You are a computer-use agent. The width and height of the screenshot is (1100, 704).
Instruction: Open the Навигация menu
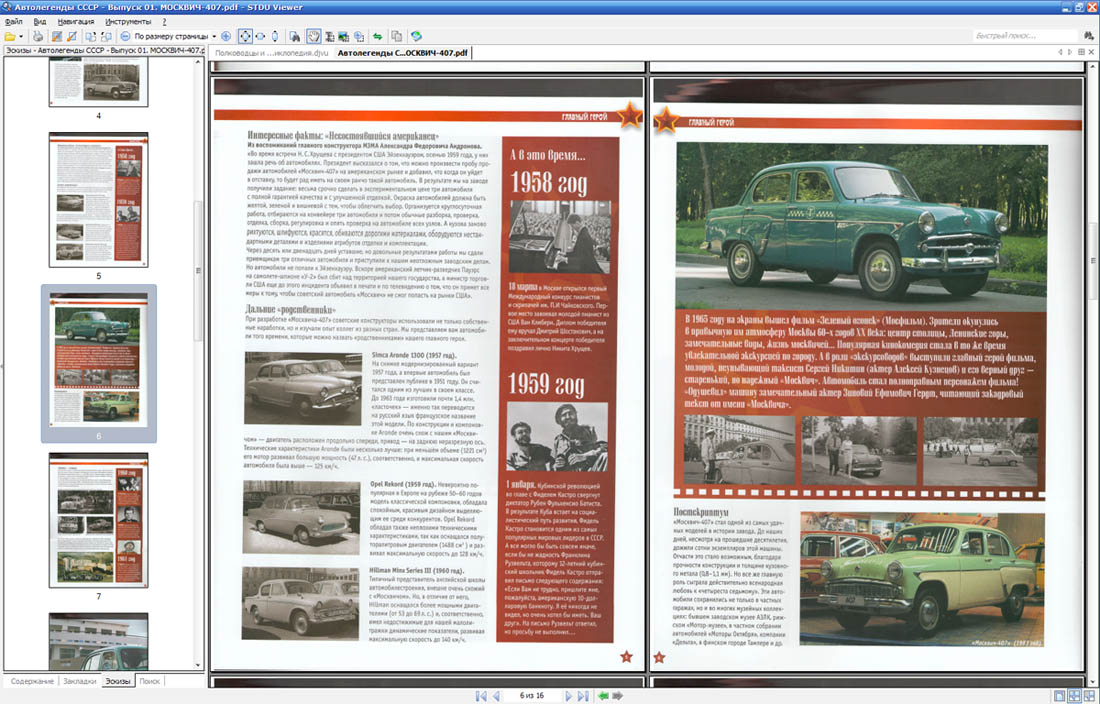pos(76,20)
